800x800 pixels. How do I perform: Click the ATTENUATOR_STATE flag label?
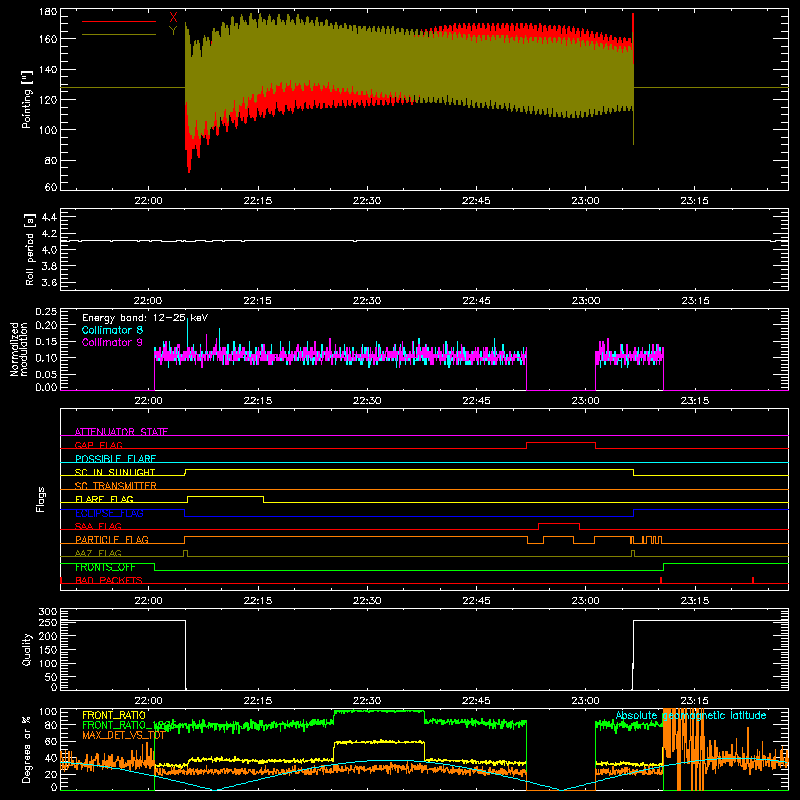coord(121,432)
